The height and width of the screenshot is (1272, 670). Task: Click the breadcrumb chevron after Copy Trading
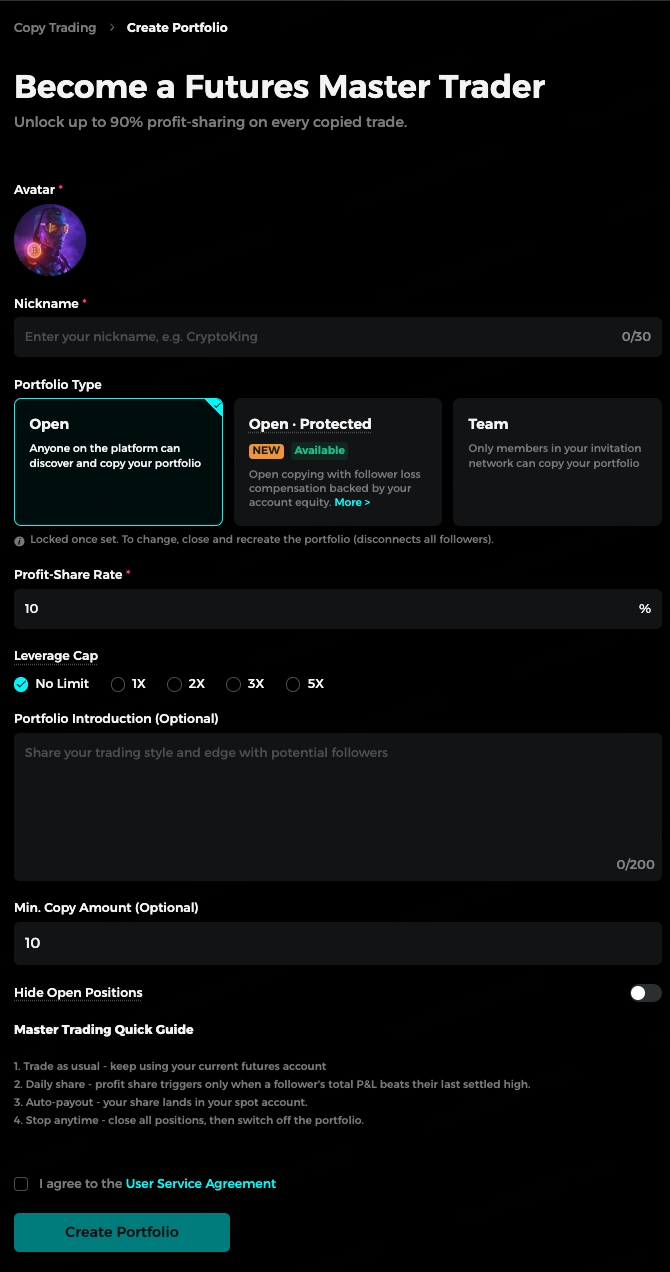(112, 28)
